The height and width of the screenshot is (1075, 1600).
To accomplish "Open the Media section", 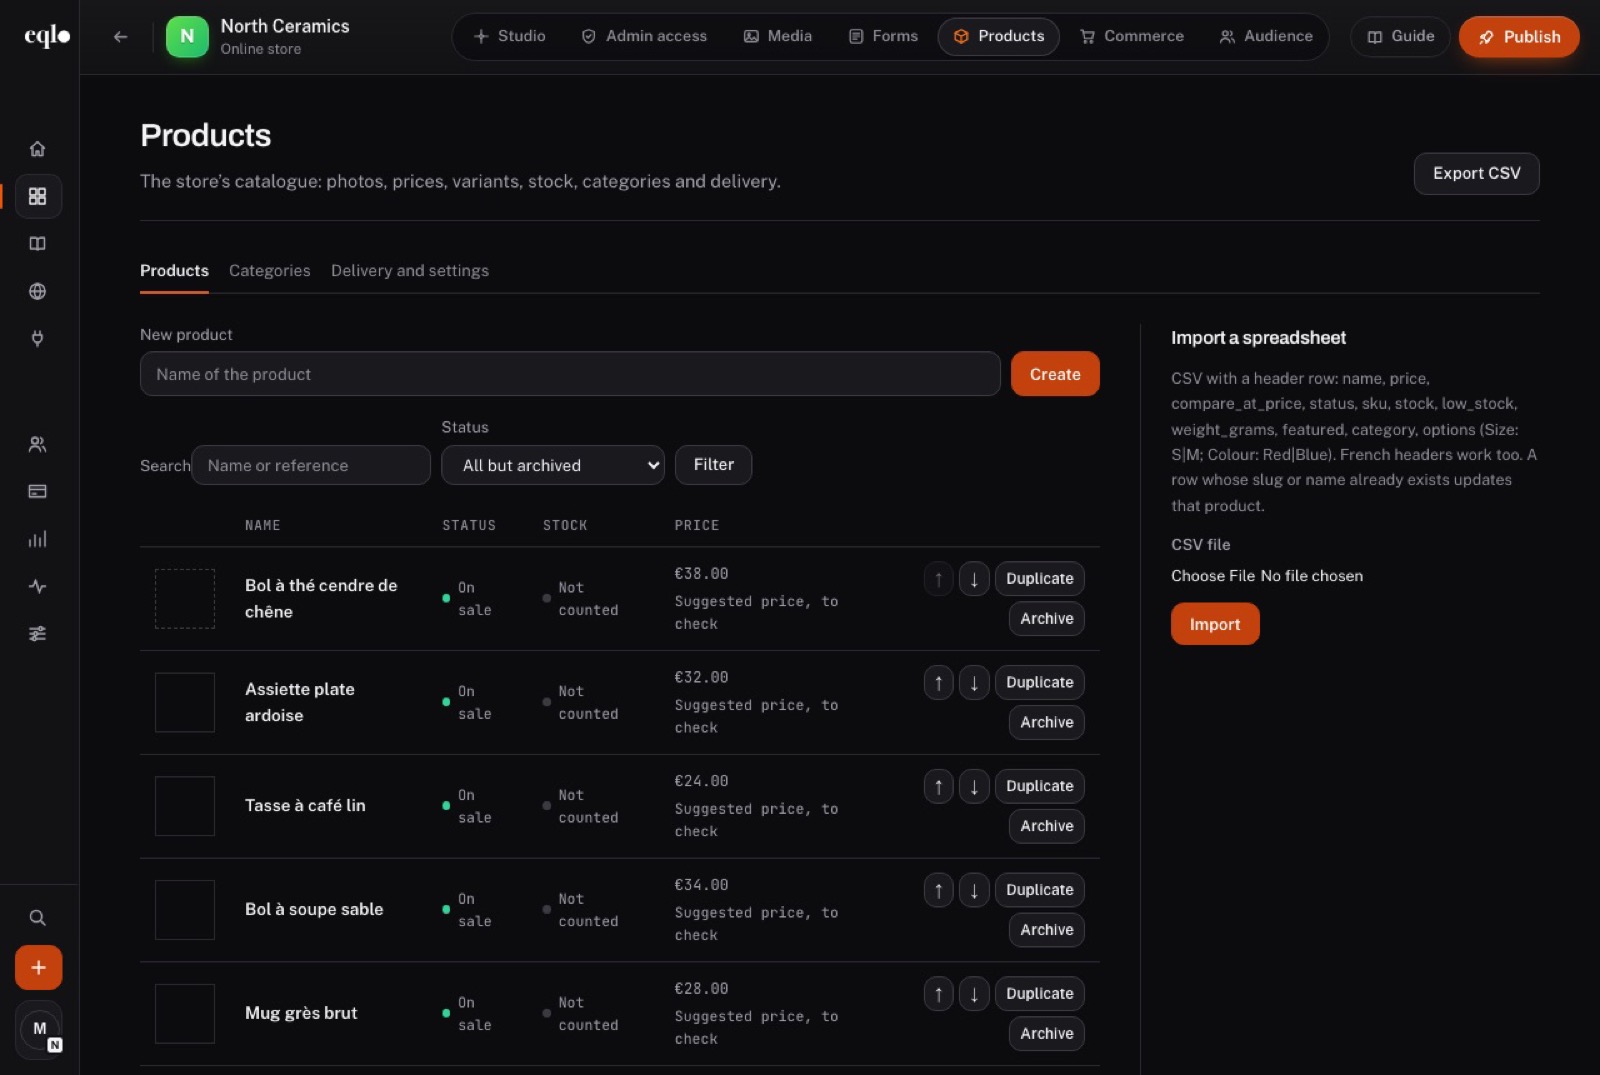I will coord(778,37).
